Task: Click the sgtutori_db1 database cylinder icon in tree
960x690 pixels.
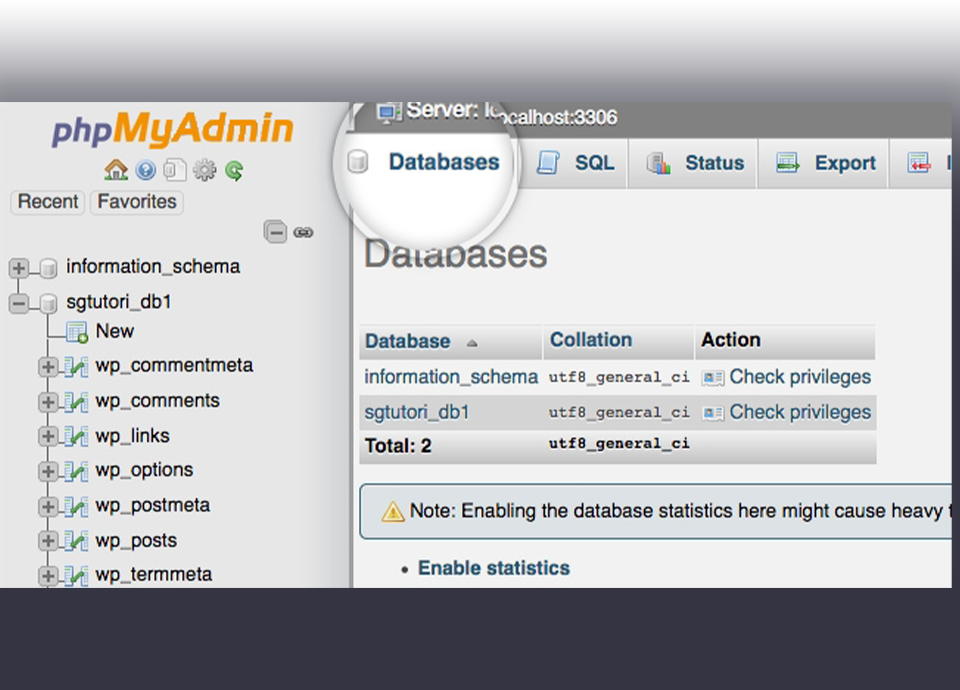Action: tap(48, 303)
